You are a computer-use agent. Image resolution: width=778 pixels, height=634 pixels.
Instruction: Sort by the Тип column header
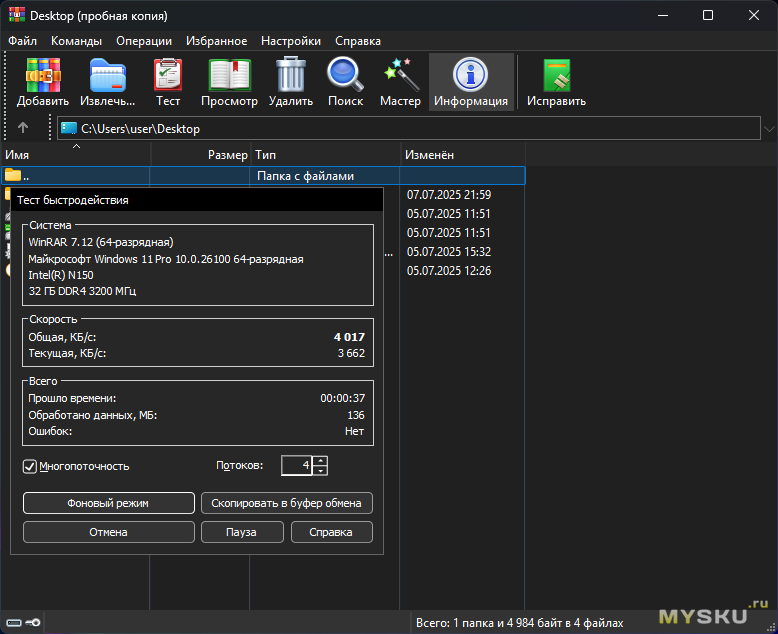point(325,155)
